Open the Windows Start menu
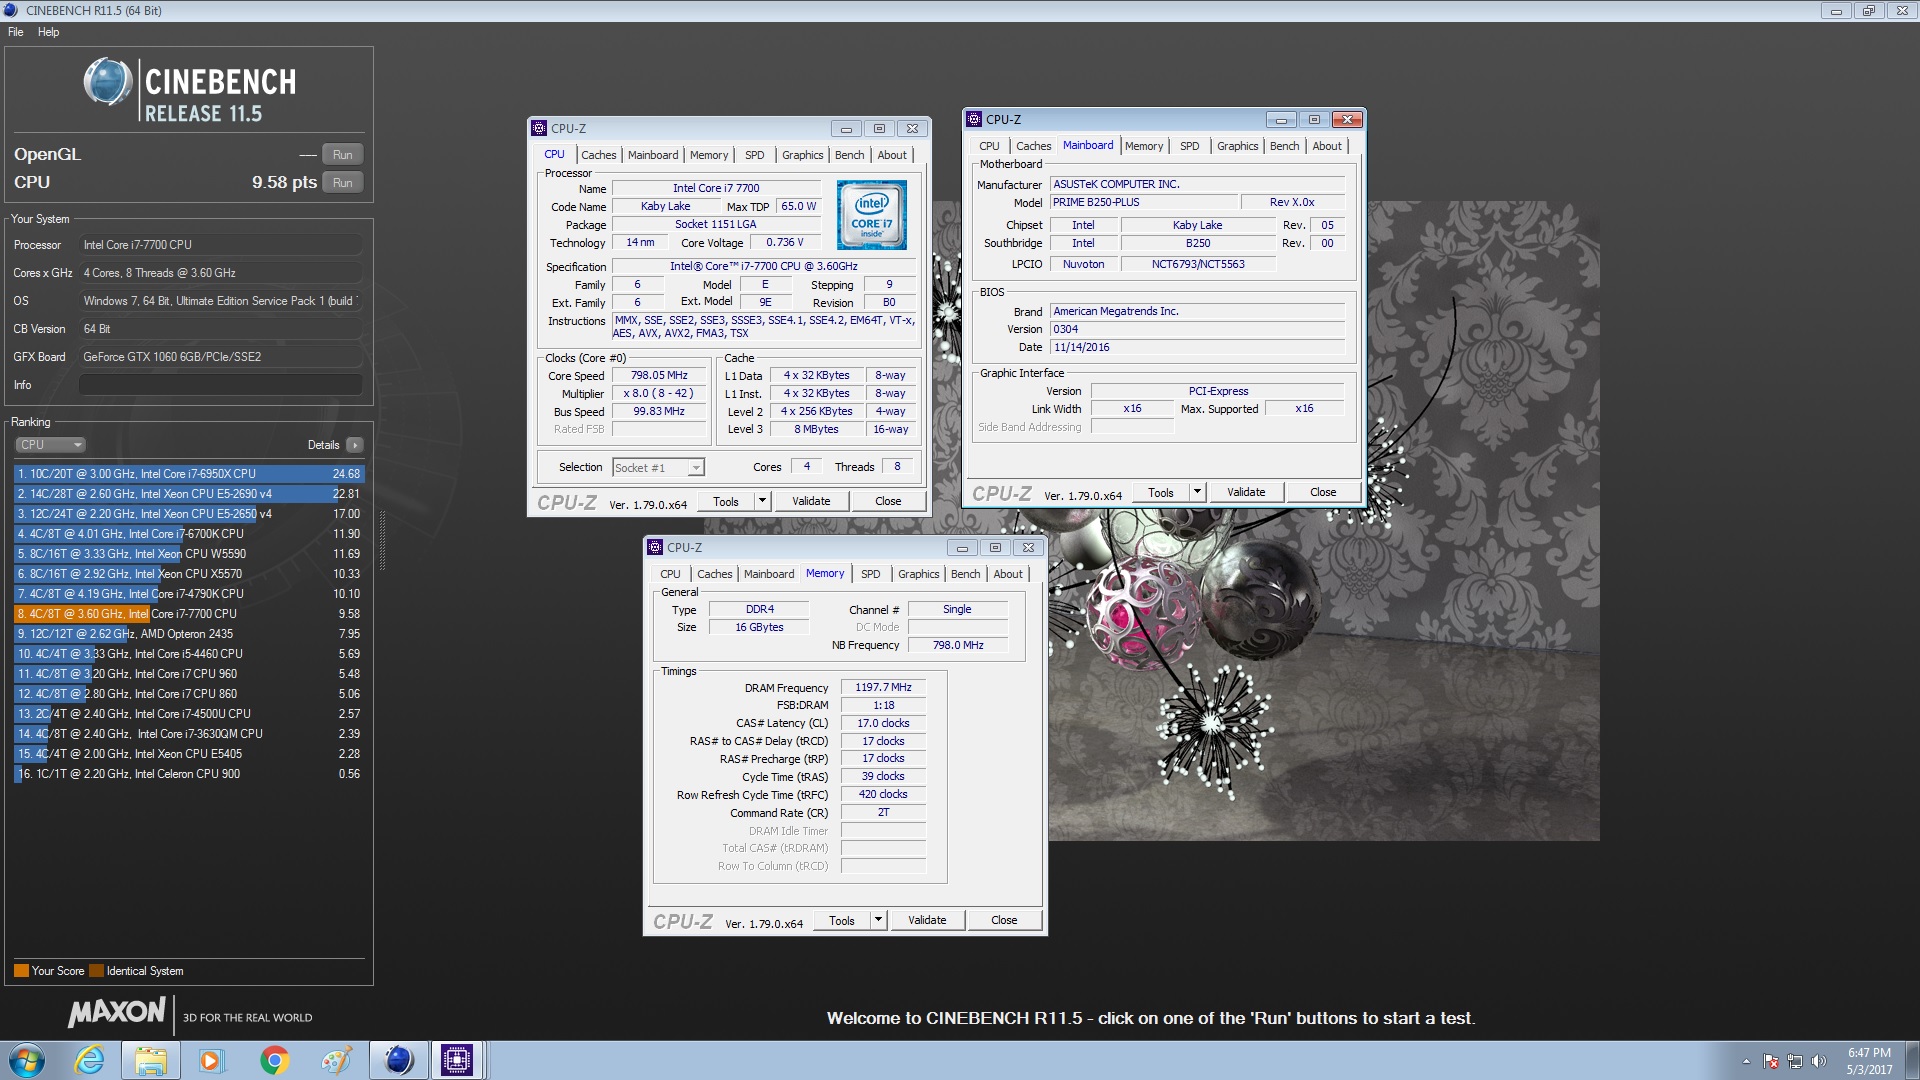This screenshot has width=1920, height=1080. (x=27, y=1060)
